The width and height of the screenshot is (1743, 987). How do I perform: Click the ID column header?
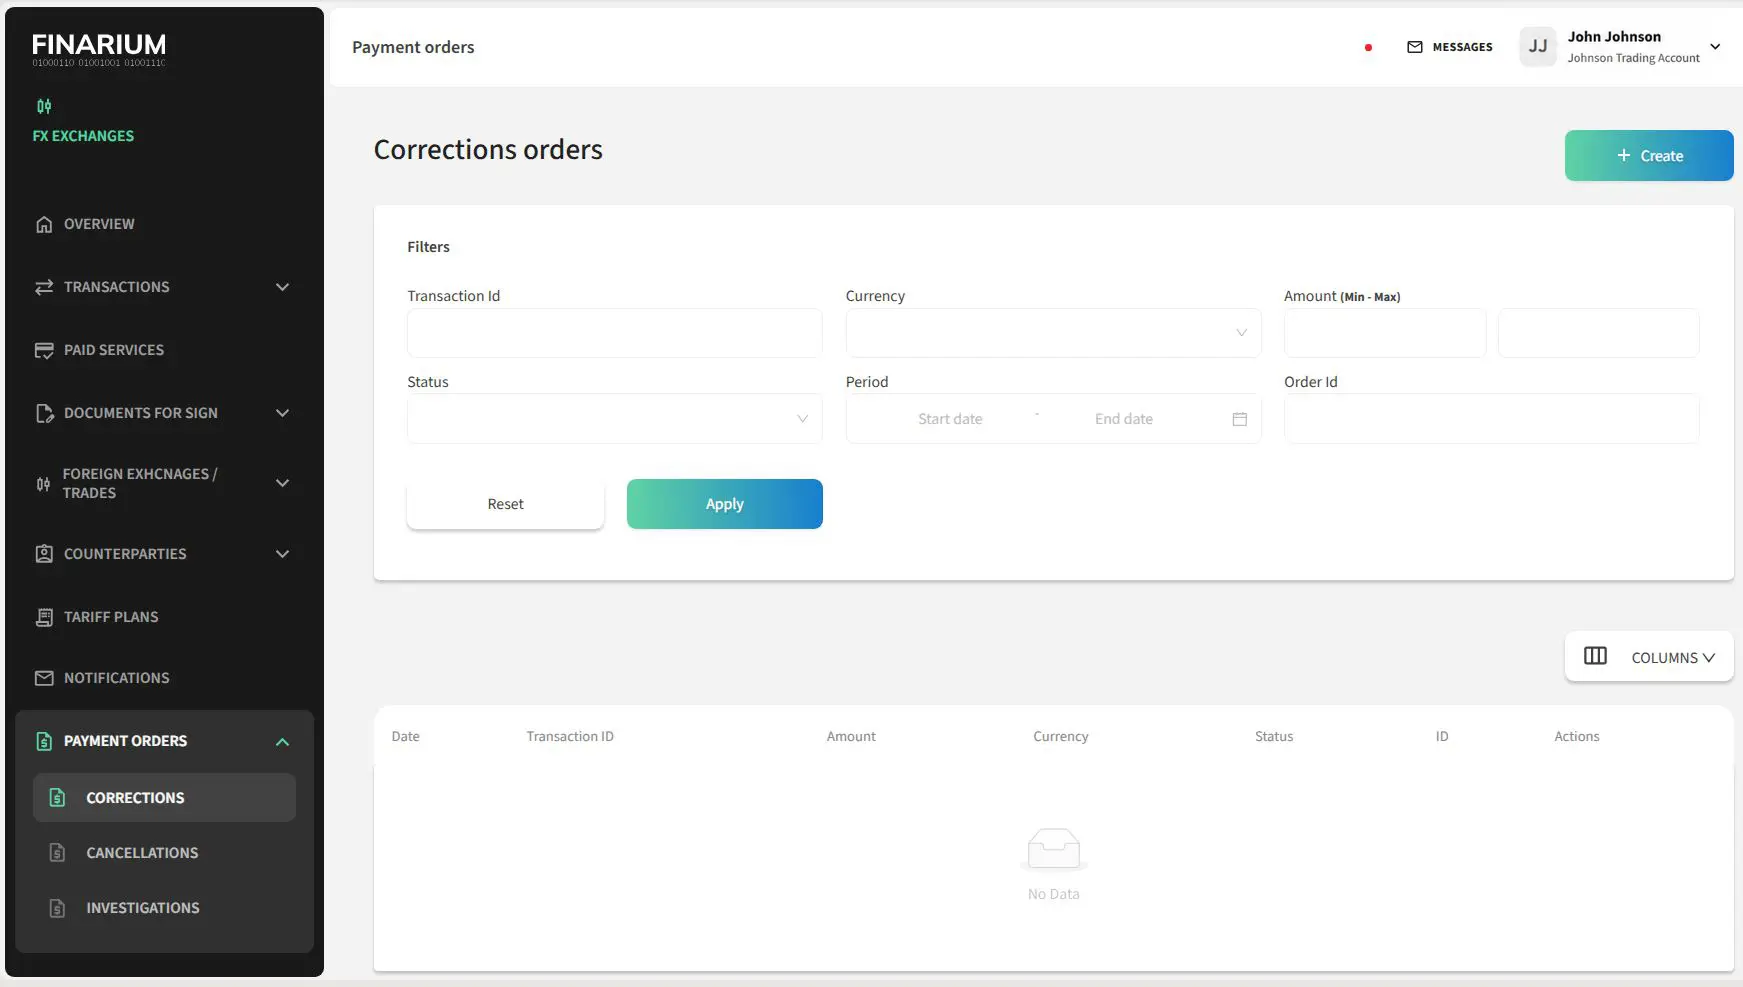point(1442,736)
